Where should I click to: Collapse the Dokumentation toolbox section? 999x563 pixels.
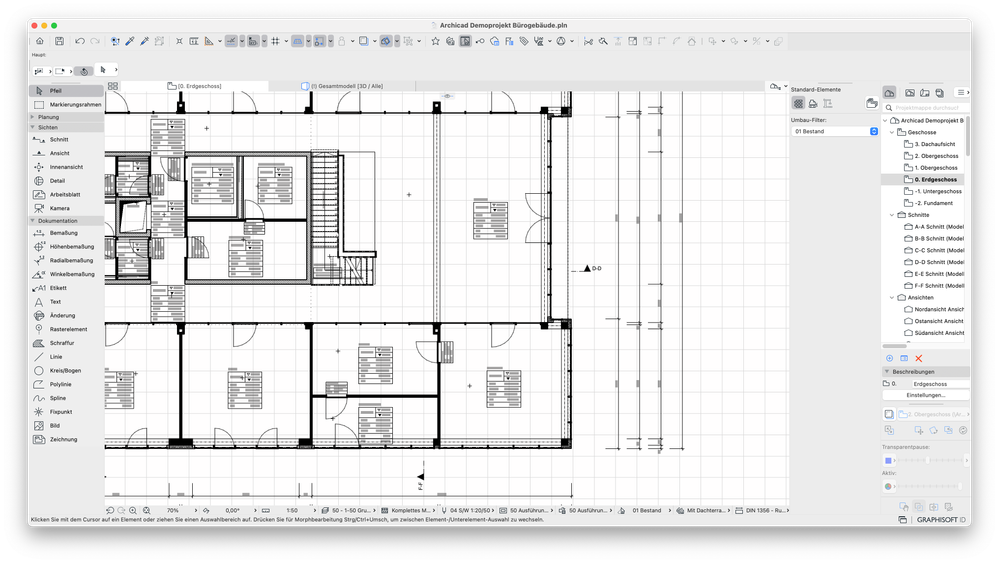click(x=32, y=221)
